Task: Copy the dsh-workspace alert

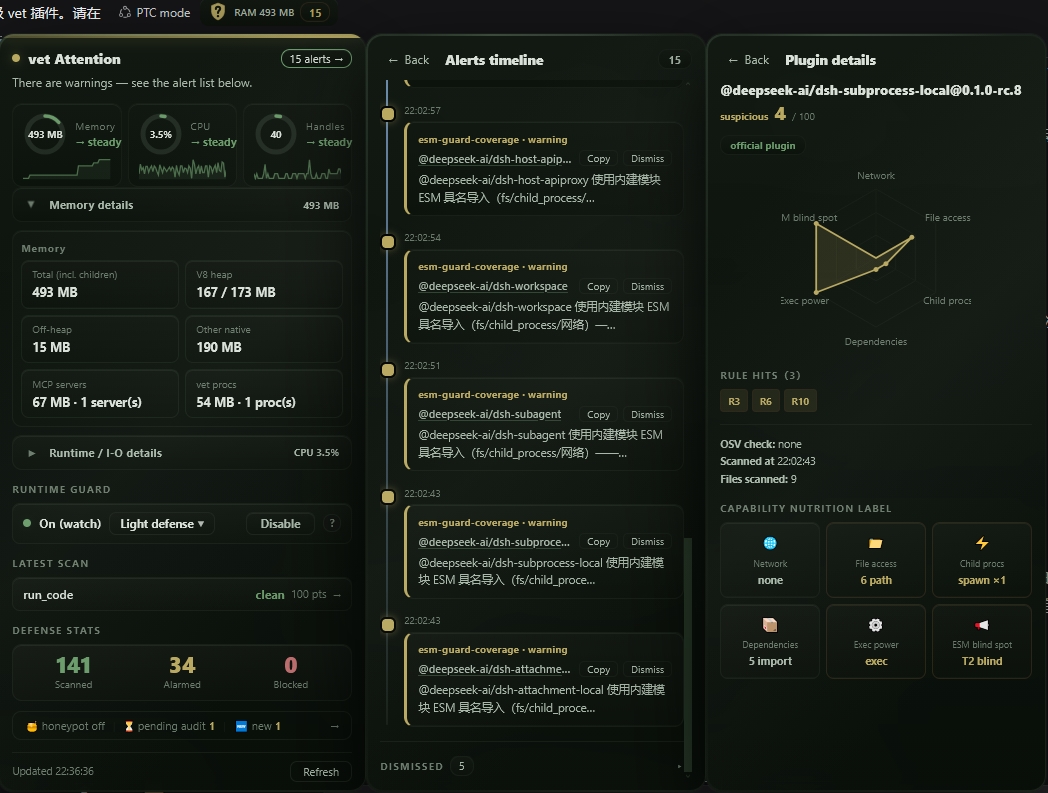Action: click(x=598, y=286)
